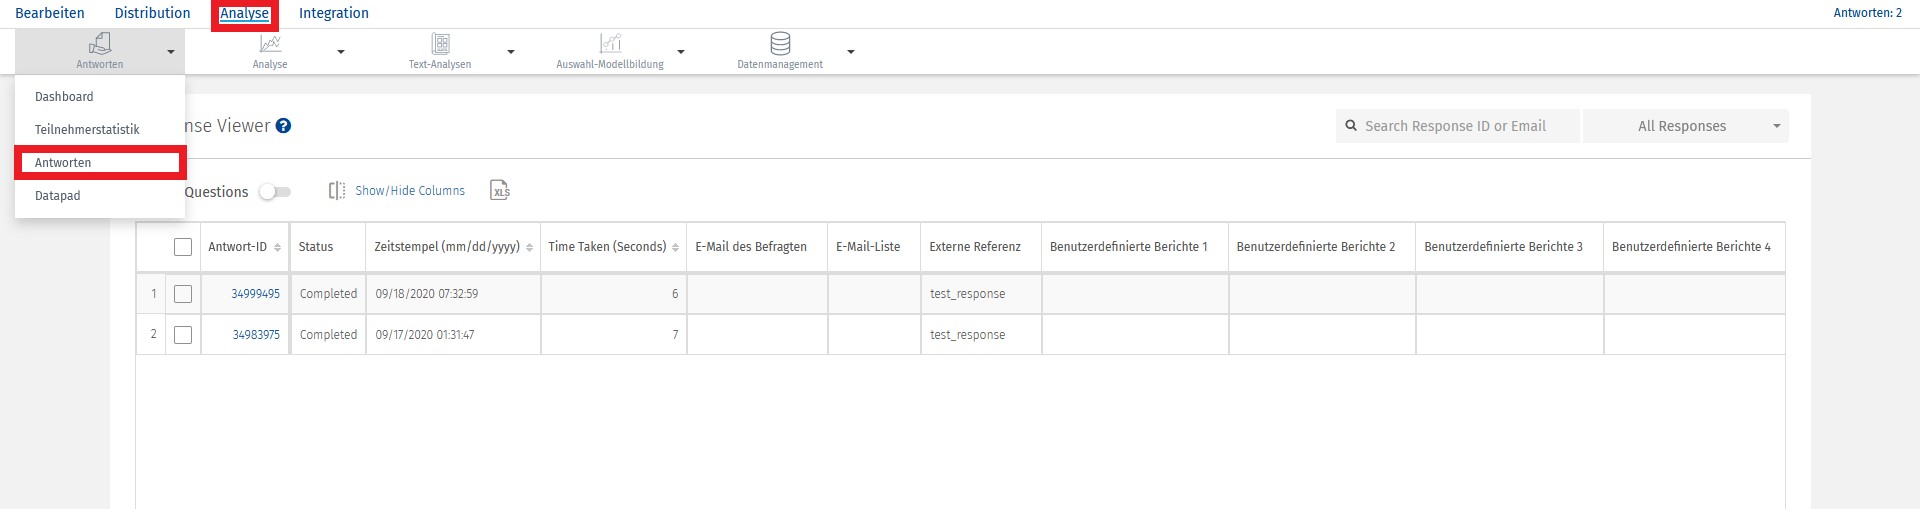Click the Response Viewer help icon

pos(283,126)
